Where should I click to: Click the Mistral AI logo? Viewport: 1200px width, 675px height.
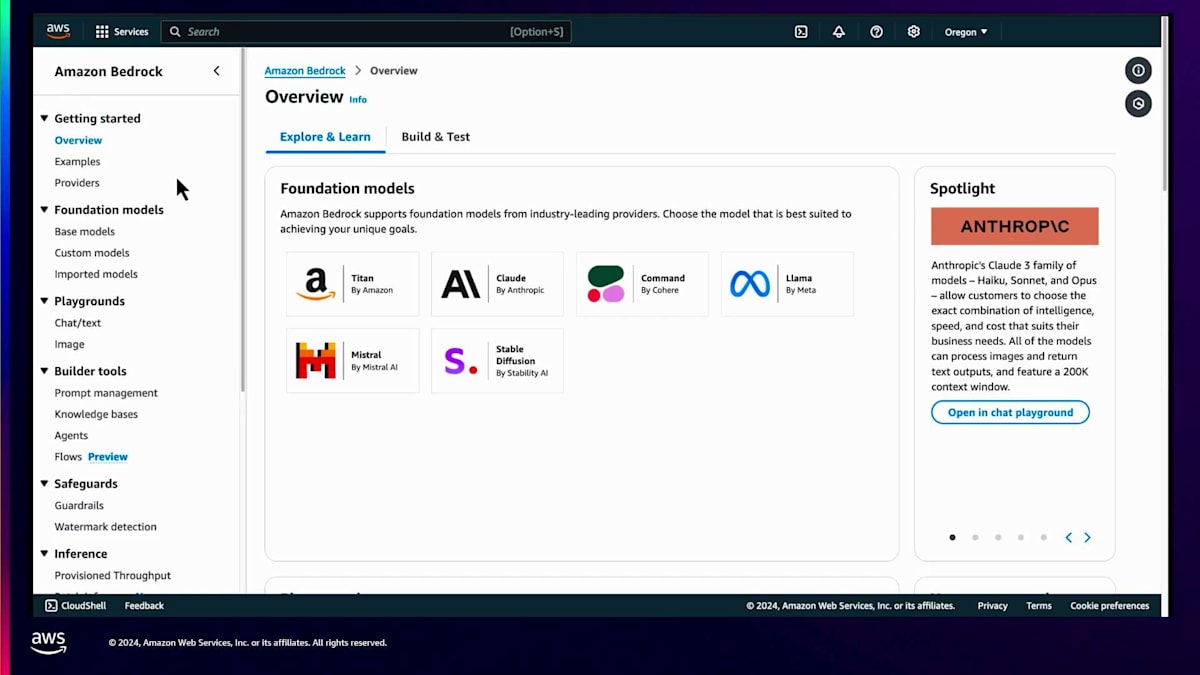[x=316, y=360]
